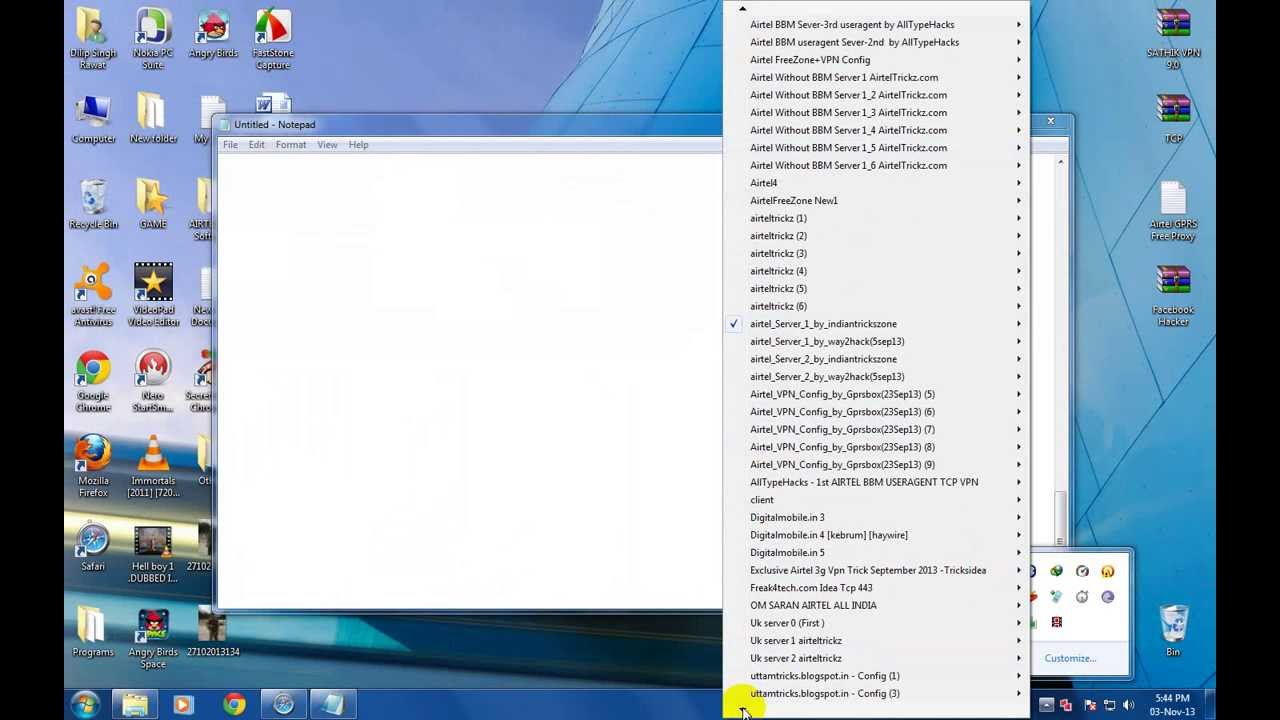
Task: Select the Mozilla Firefox desktop shortcut
Action: 93,467
